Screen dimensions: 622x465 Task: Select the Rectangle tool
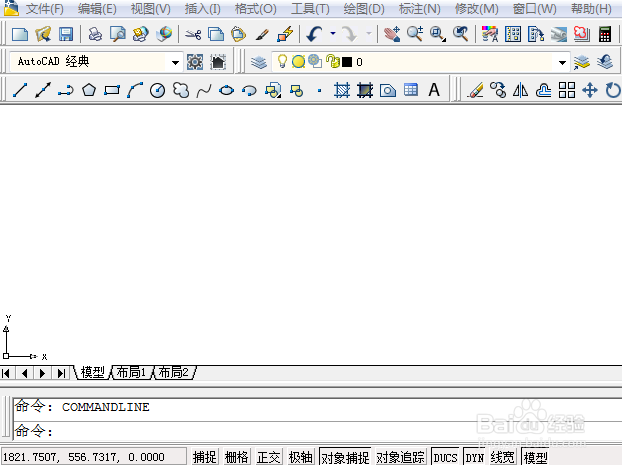(x=112, y=90)
